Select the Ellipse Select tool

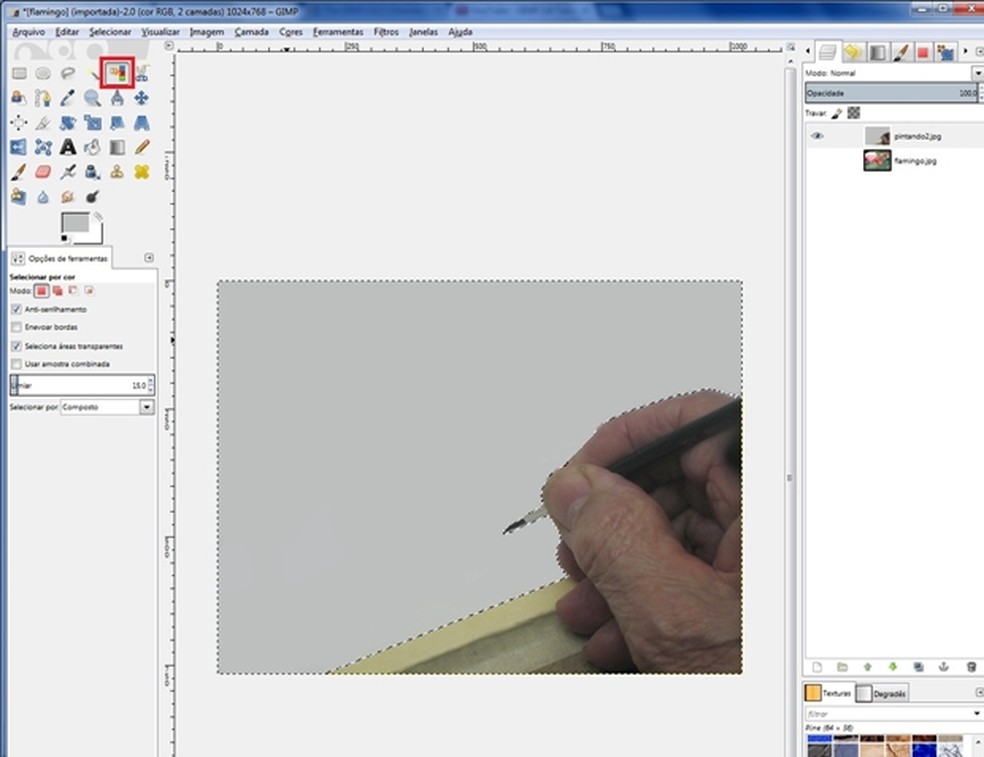pyautogui.click(x=43, y=73)
